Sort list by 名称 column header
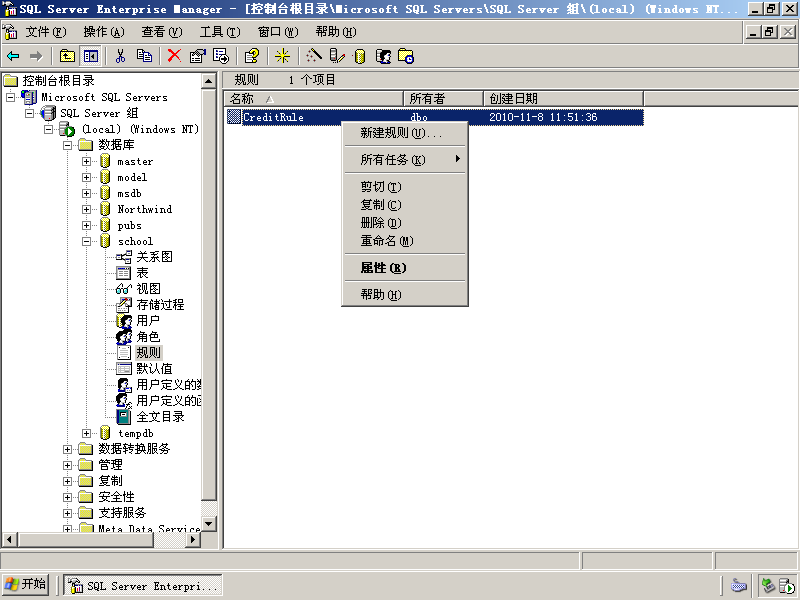 click(x=314, y=98)
